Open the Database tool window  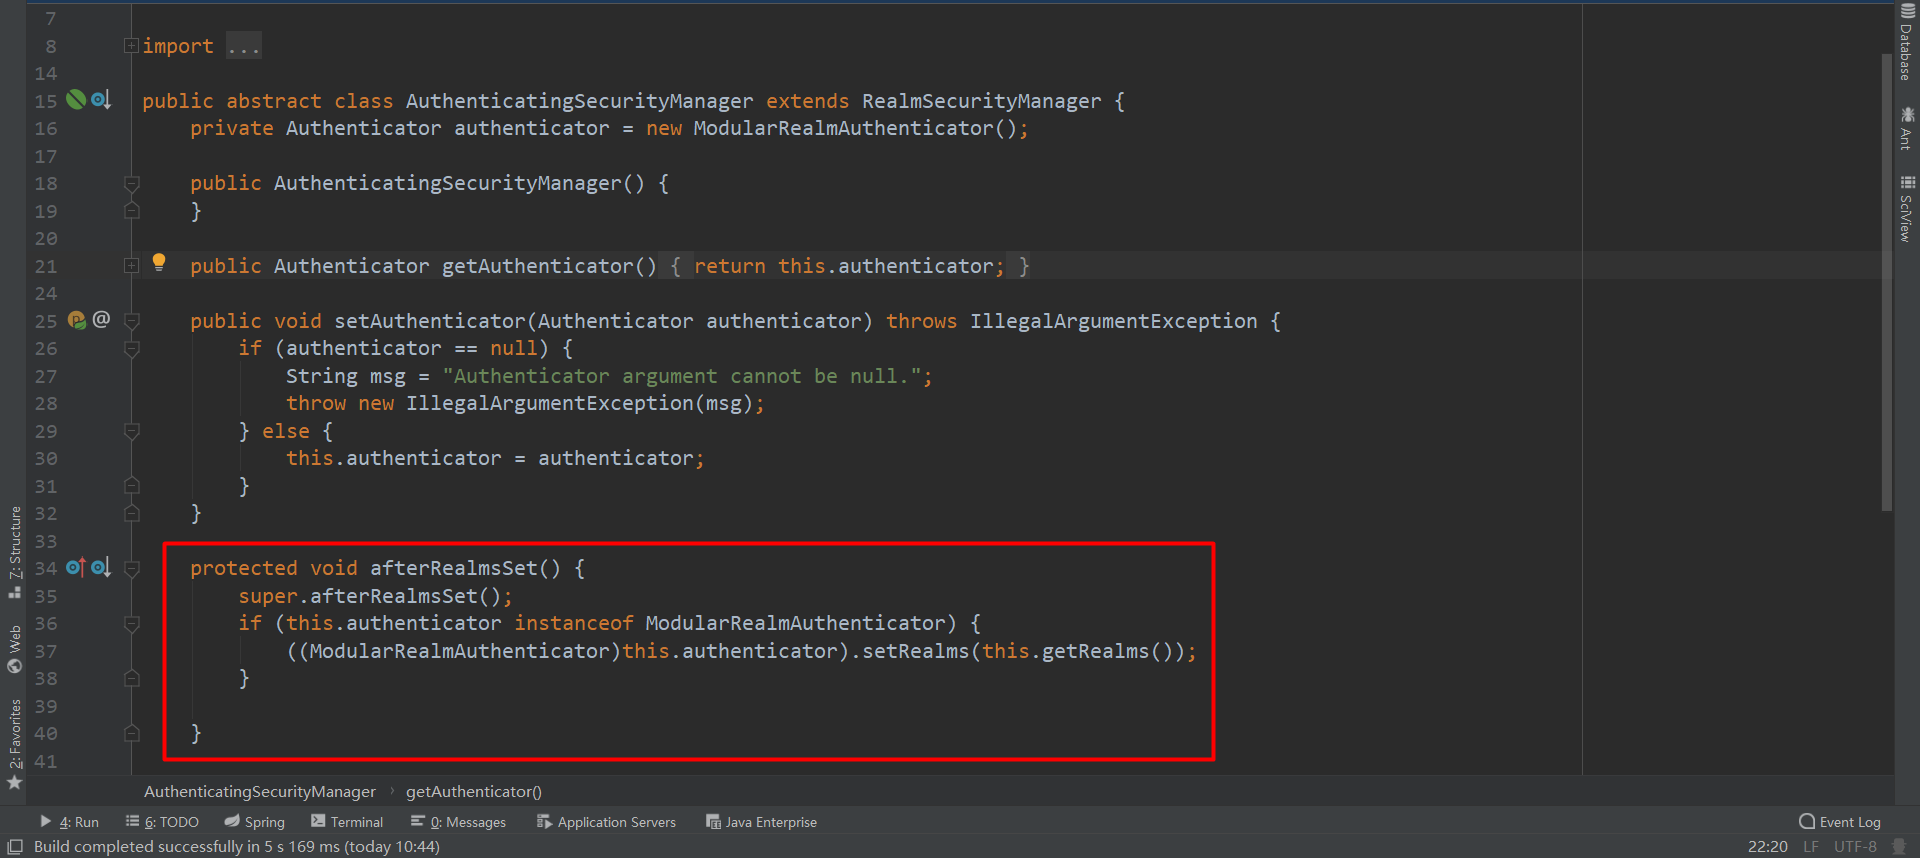click(x=1907, y=42)
